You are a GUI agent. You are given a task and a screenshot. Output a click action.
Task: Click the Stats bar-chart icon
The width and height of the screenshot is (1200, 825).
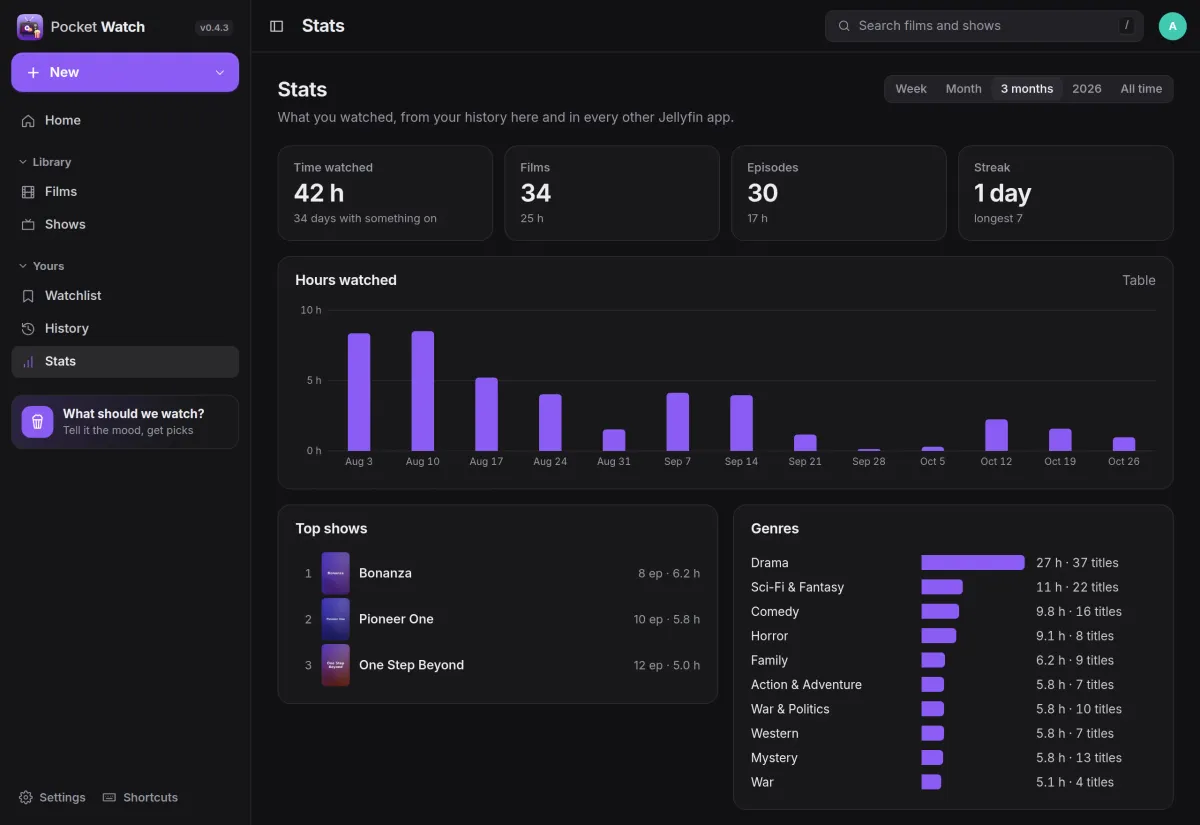[28, 361]
